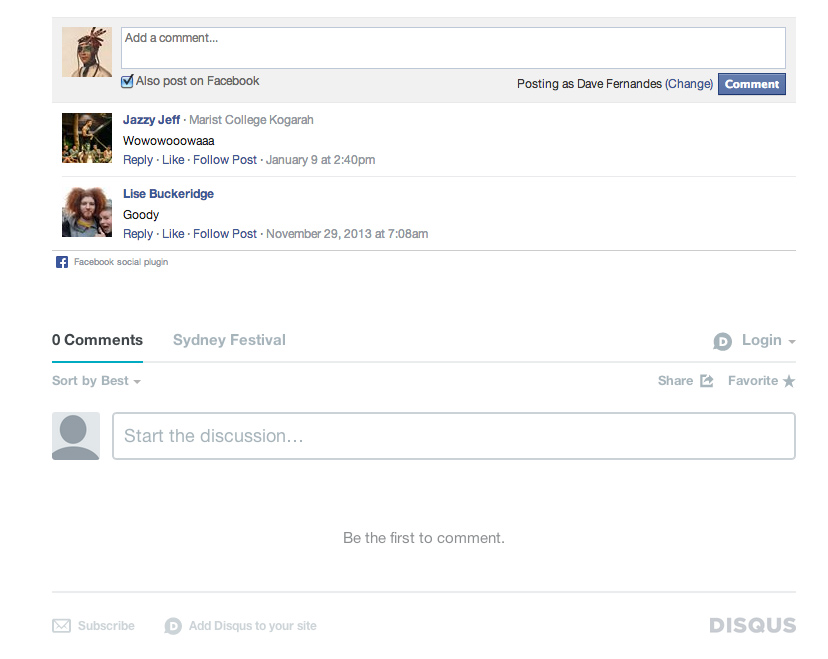Expand the Login dropdown menu
The height and width of the screenshot is (659, 828).
pos(768,341)
